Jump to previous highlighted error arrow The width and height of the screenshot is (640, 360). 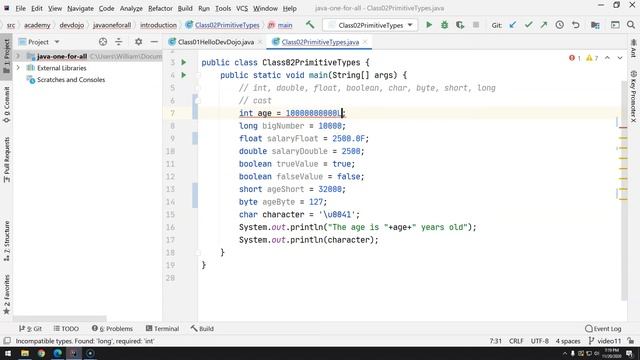pyautogui.click(x=607, y=58)
